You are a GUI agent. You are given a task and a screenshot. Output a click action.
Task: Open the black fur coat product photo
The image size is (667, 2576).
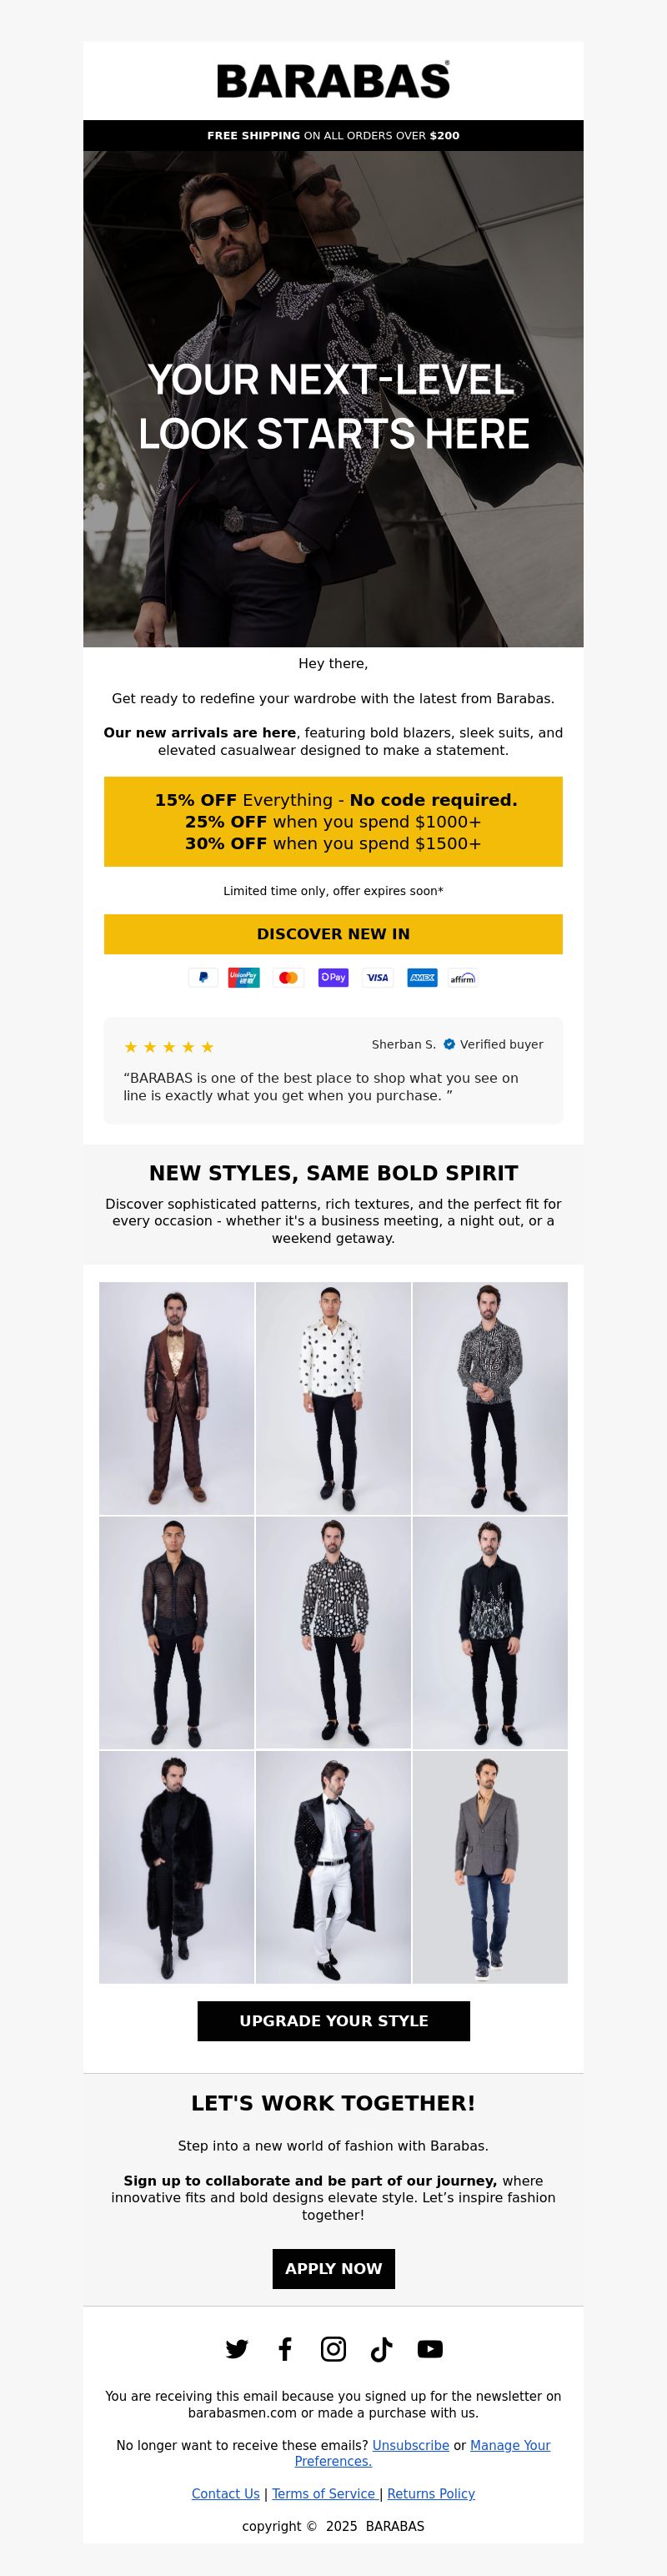pos(176,1866)
